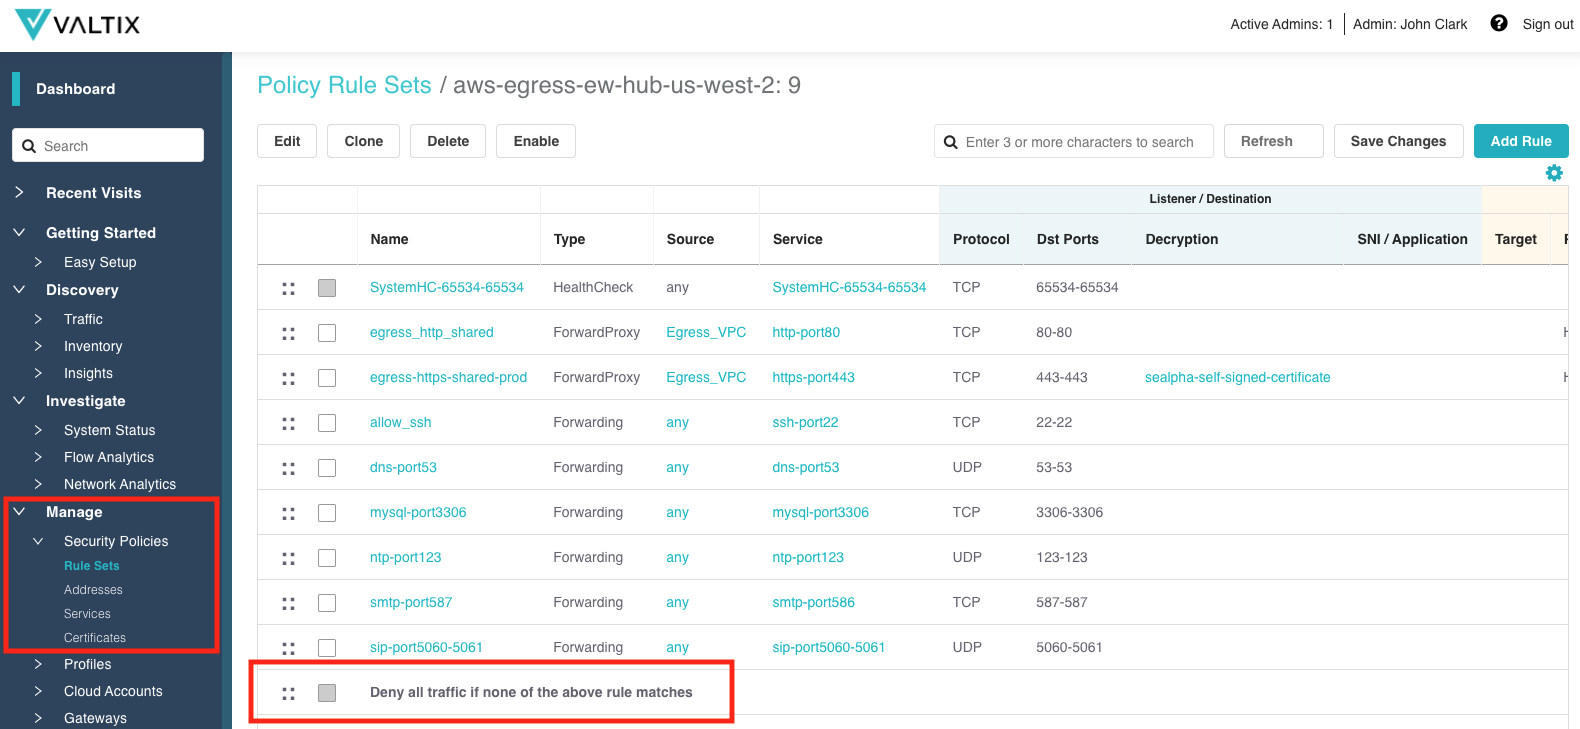
Task: Check the allow_ssh rule checkbox
Action: (327, 423)
